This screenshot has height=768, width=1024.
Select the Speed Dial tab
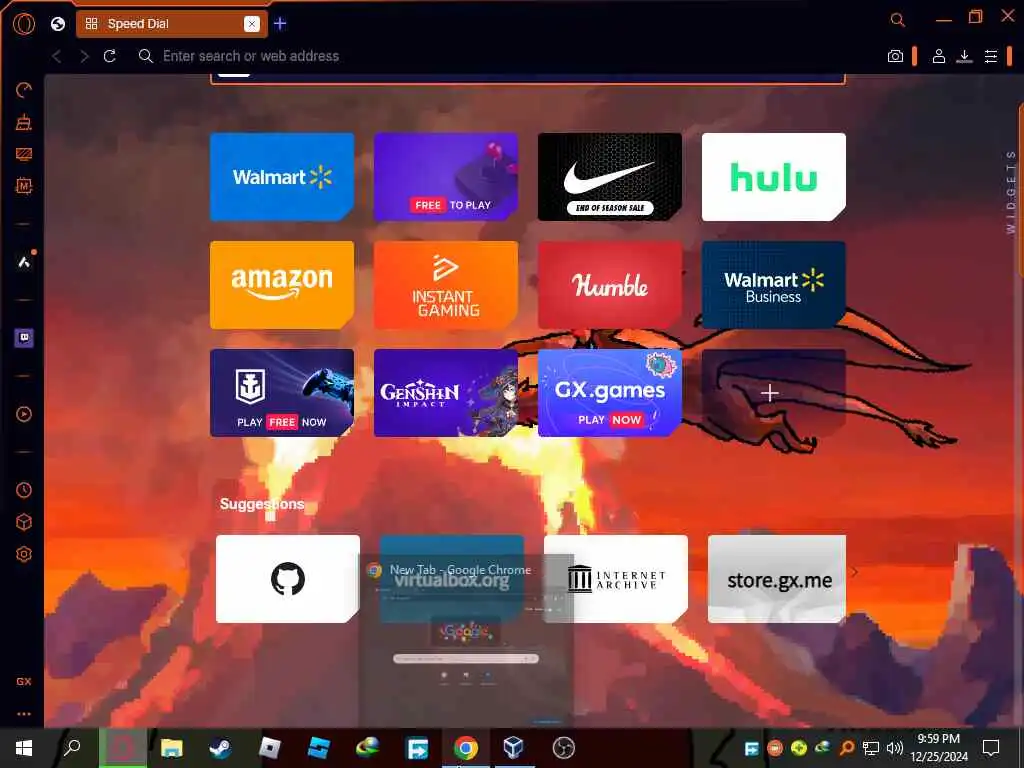[x=172, y=24]
